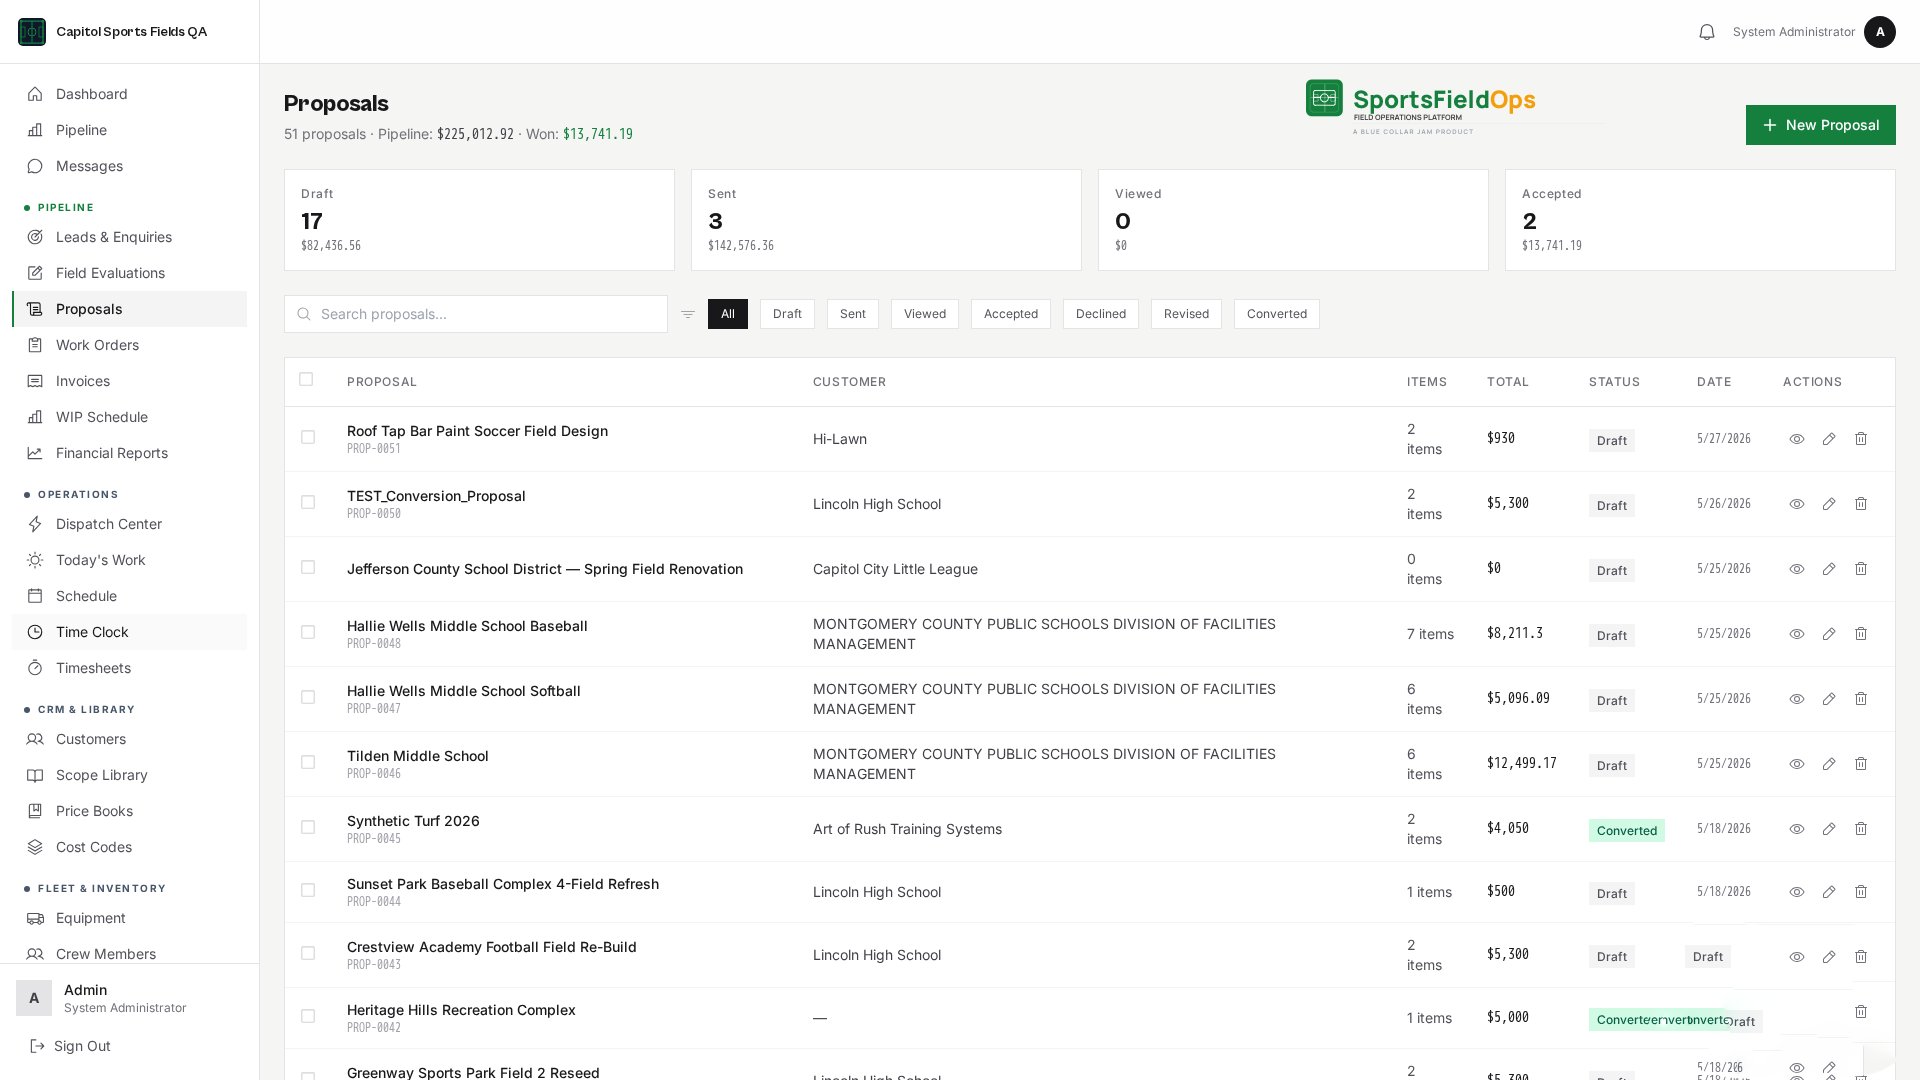Open the Financial Reports page
The height and width of the screenshot is (1080, 1920).
coord(129,453)
